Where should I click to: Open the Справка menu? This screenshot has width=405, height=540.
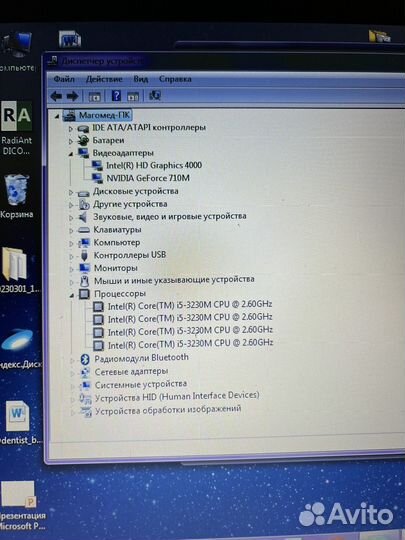point(175,79)
